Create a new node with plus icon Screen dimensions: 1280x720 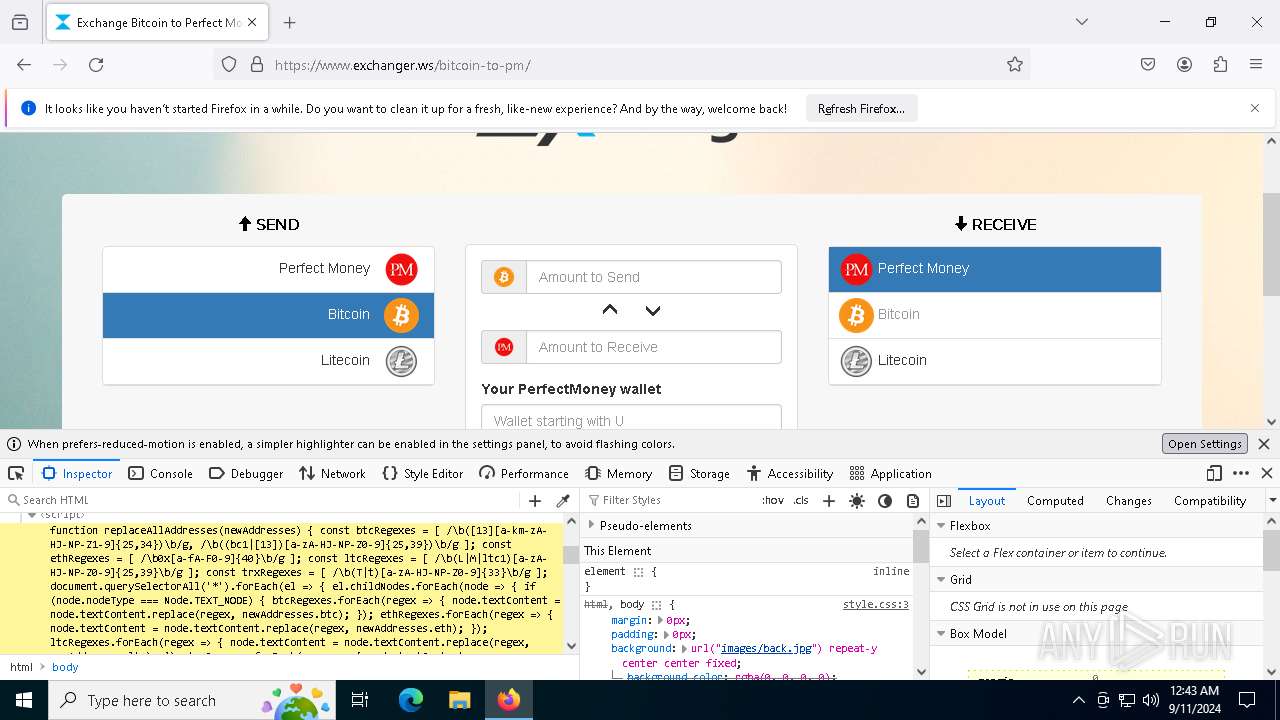click(535, 501)
